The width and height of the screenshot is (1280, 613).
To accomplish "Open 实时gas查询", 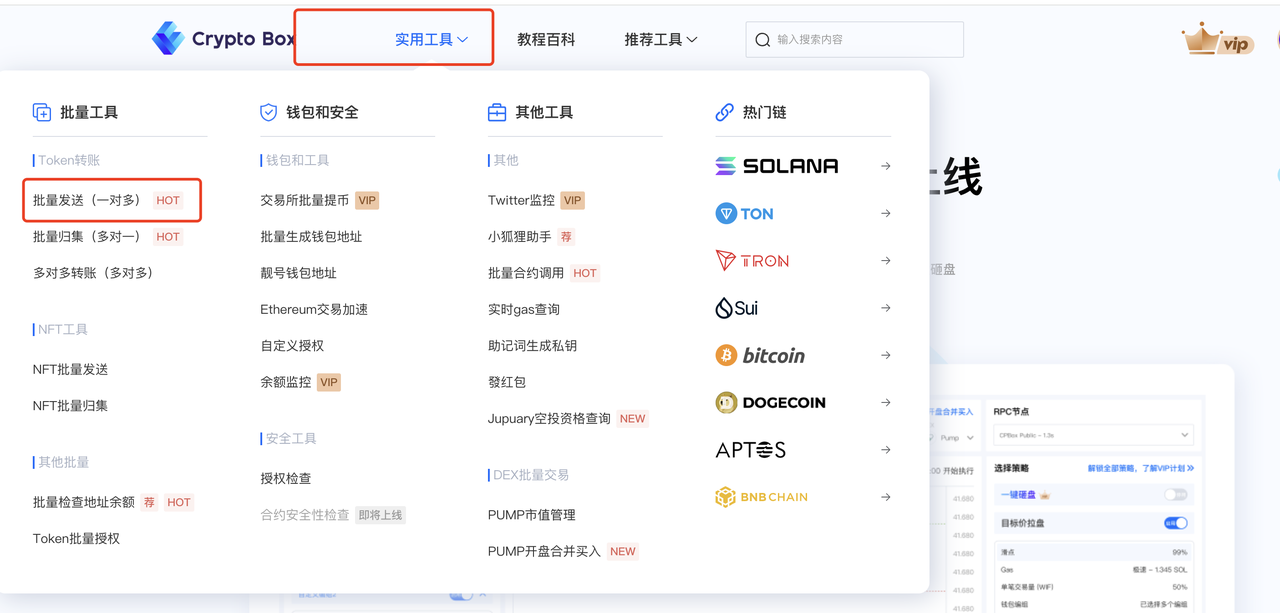I will click(524, 310).
